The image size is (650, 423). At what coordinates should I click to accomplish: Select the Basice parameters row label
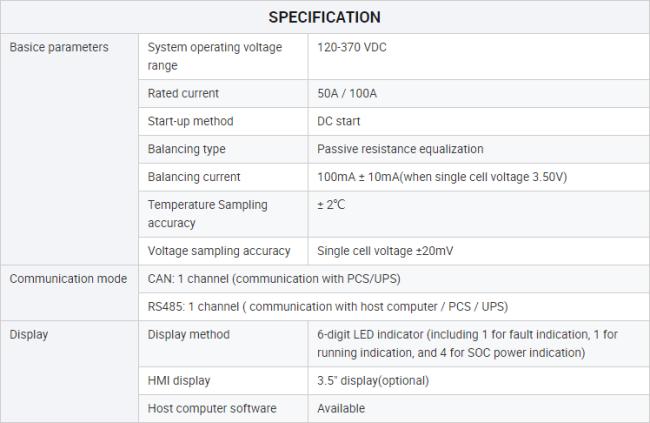[59, 47]
